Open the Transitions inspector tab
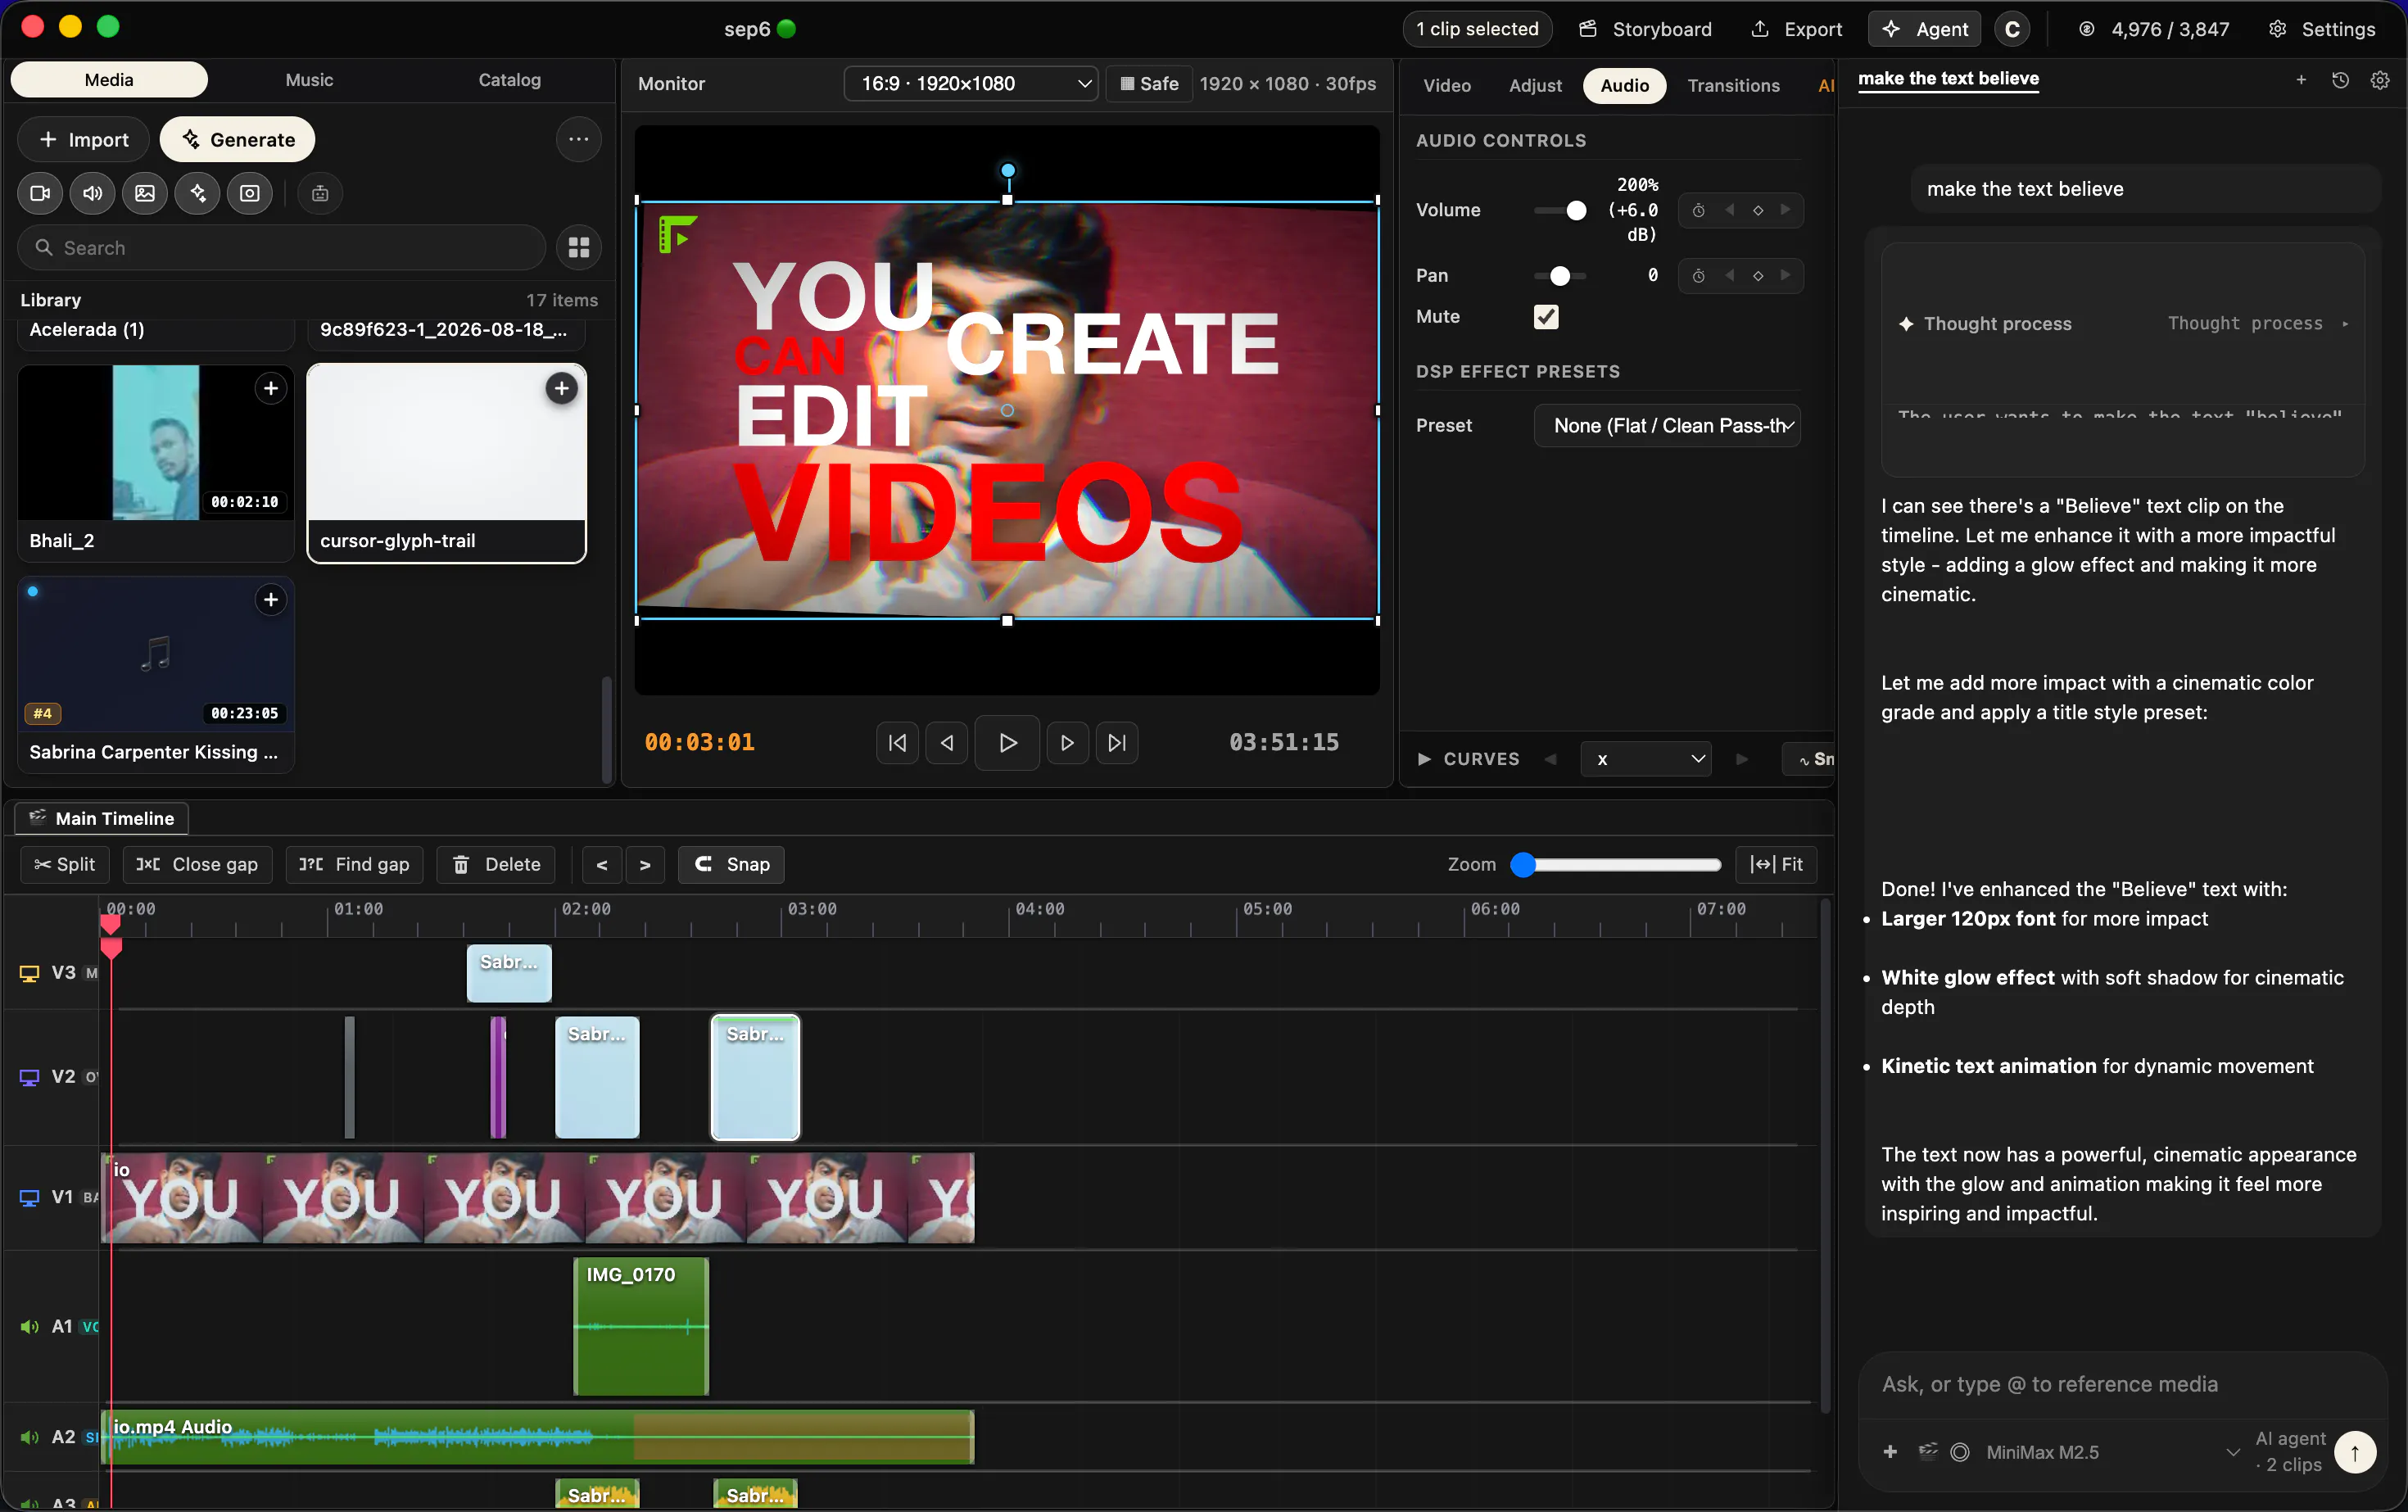Viewport: 2408px width, 1512px height. point(1733,86)
